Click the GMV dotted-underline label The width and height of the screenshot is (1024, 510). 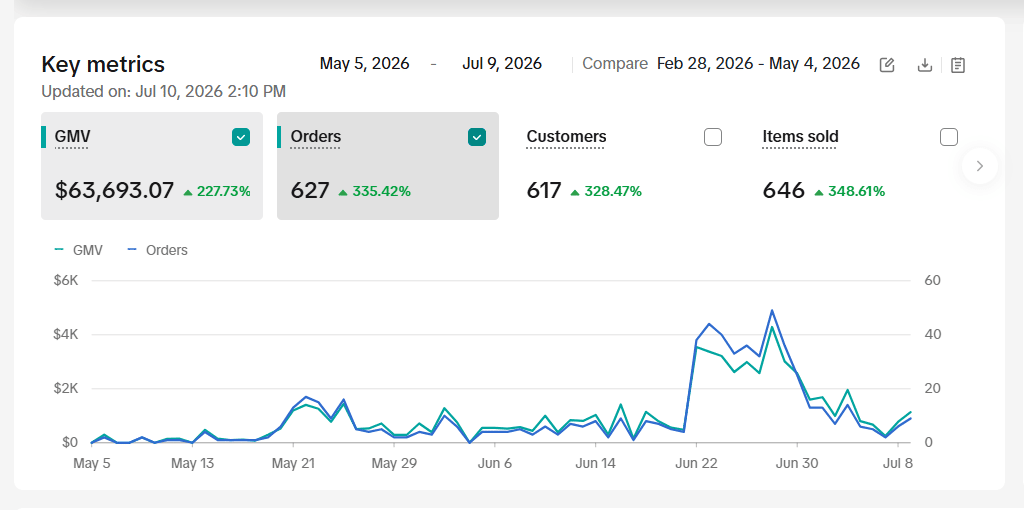[x=72, y=137]
